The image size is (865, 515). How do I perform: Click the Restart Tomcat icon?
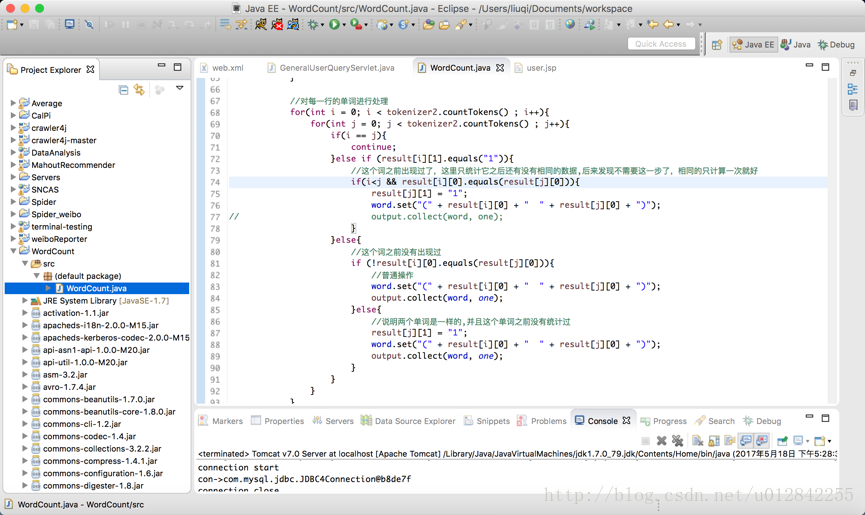[x=293, y=24]
